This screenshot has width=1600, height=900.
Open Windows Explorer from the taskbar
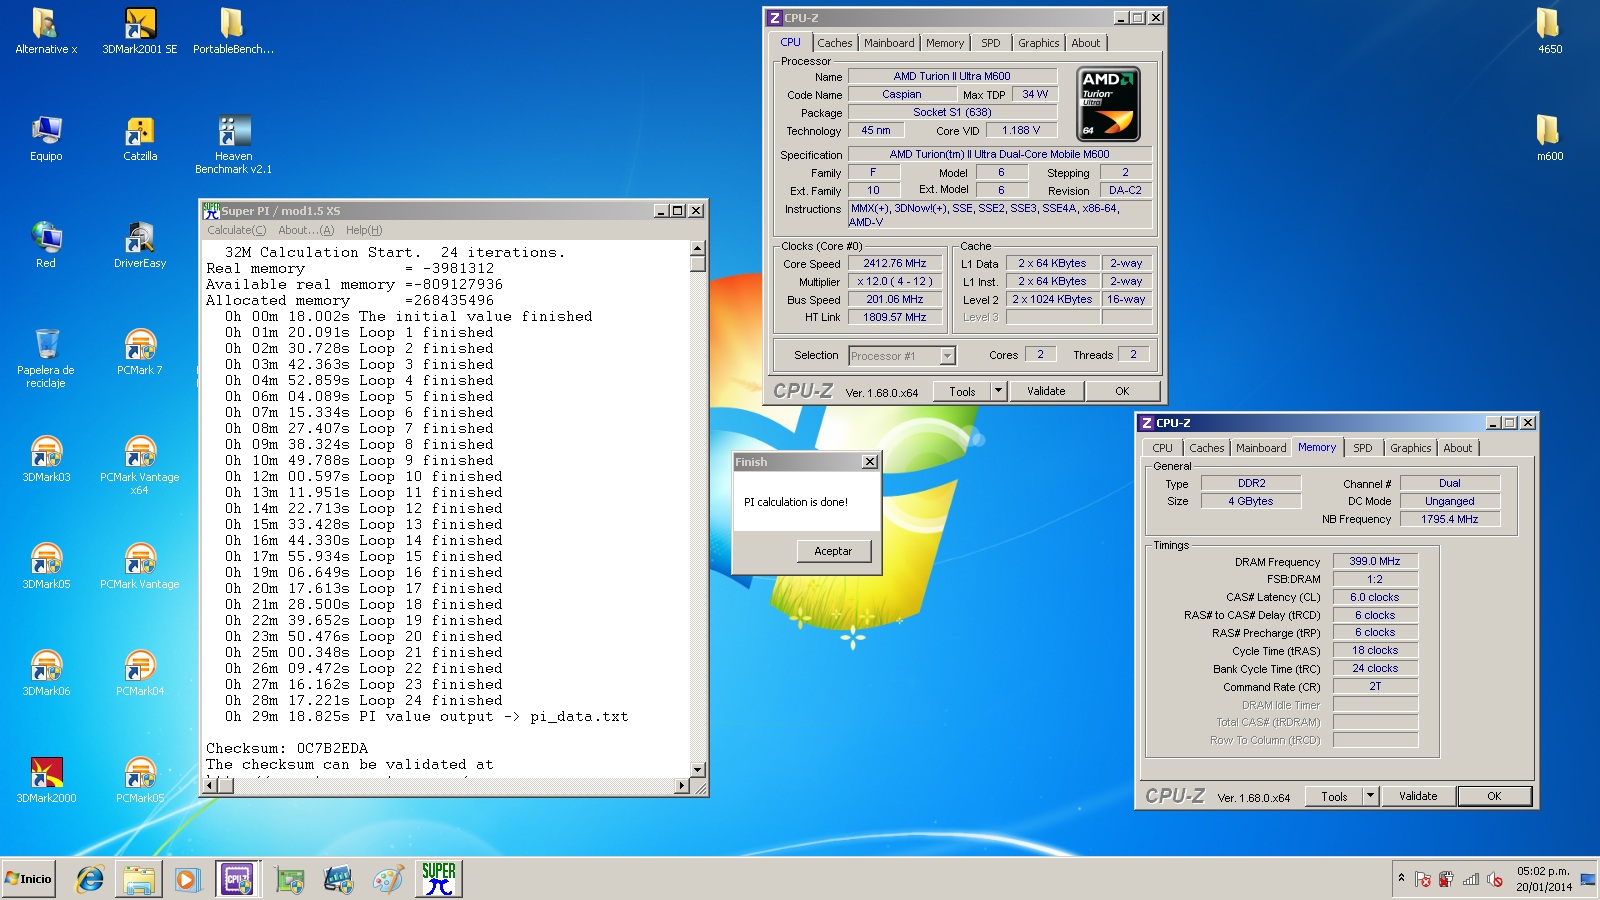pyautogui.click(x=139, y=879)
